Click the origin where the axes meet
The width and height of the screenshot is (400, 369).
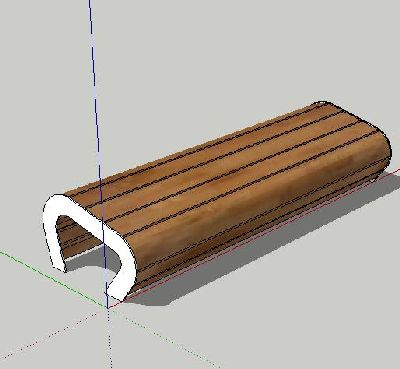point(108,307)
